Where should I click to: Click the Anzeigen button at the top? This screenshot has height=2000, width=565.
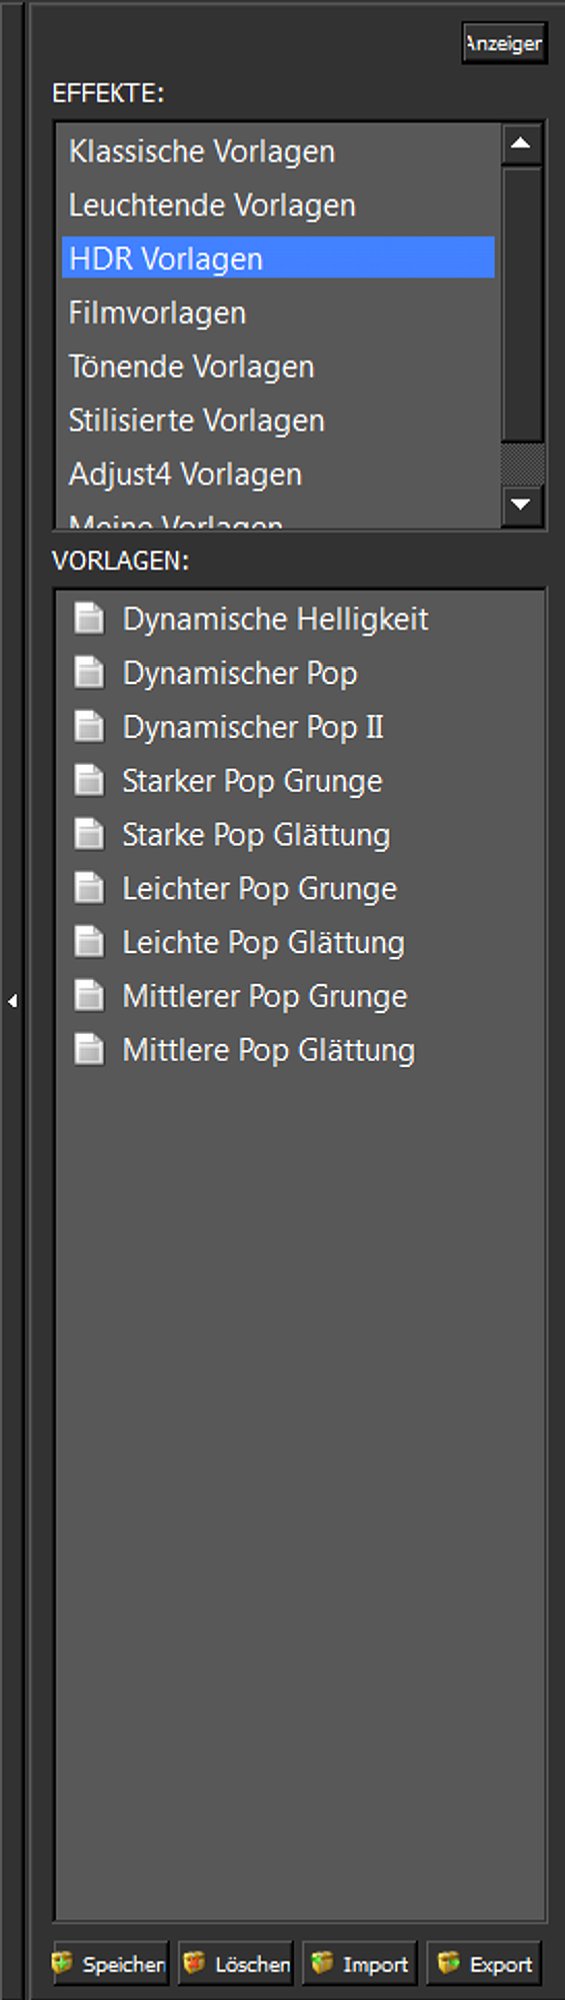504,43
